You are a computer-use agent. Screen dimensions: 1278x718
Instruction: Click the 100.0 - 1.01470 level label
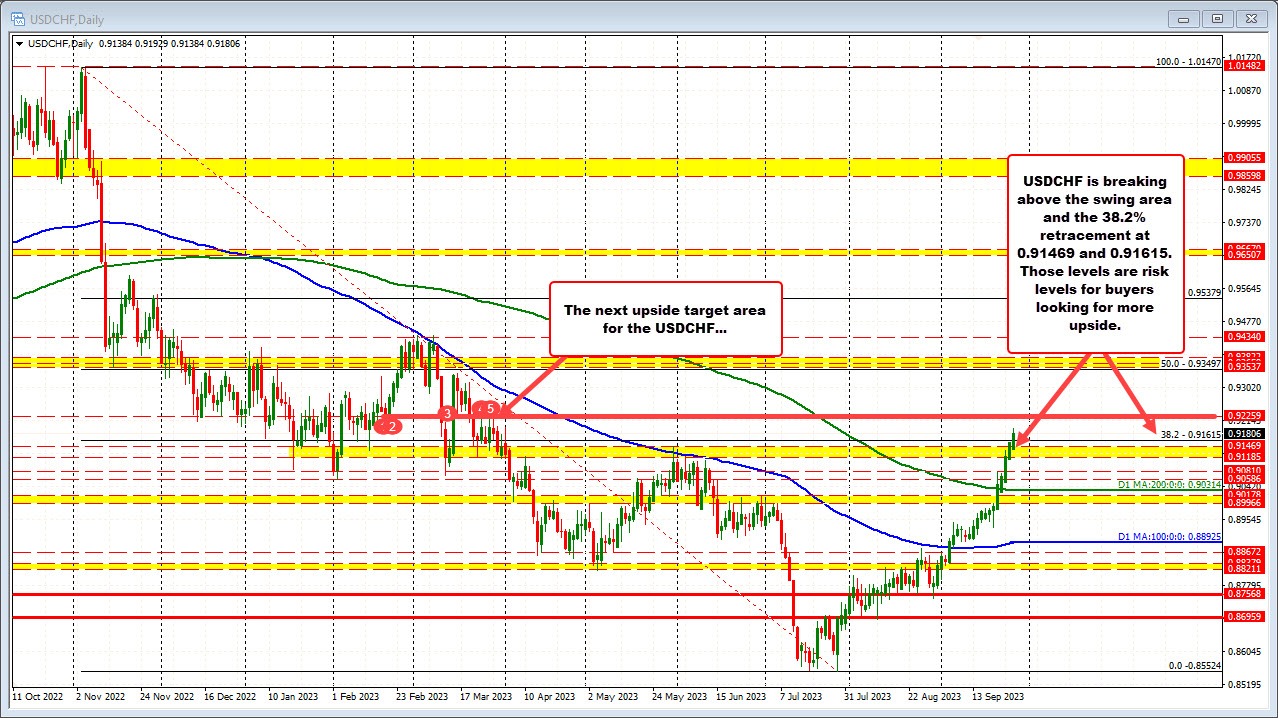coord(1188,62)
